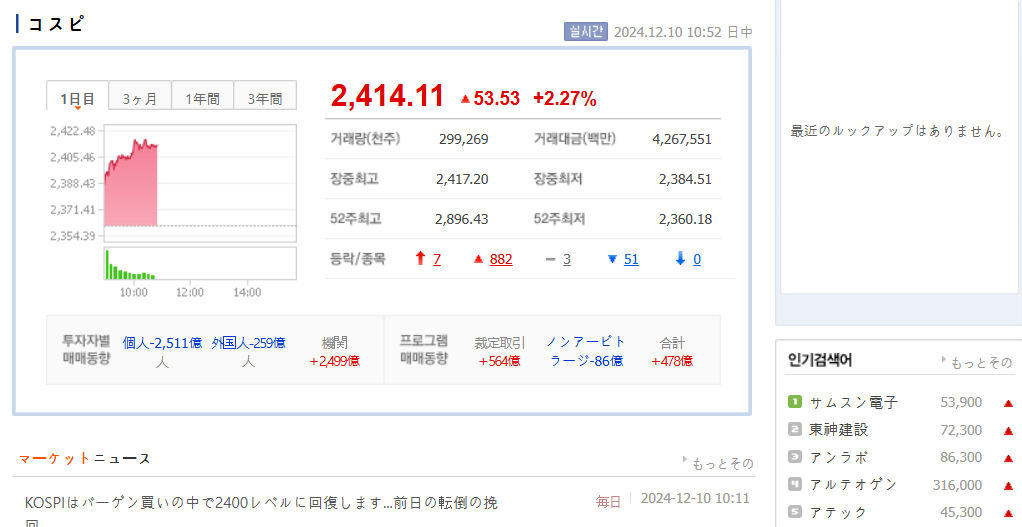Switch chart to 3ヶ月 tab
1022x527 pixels.
pos(140,98)
